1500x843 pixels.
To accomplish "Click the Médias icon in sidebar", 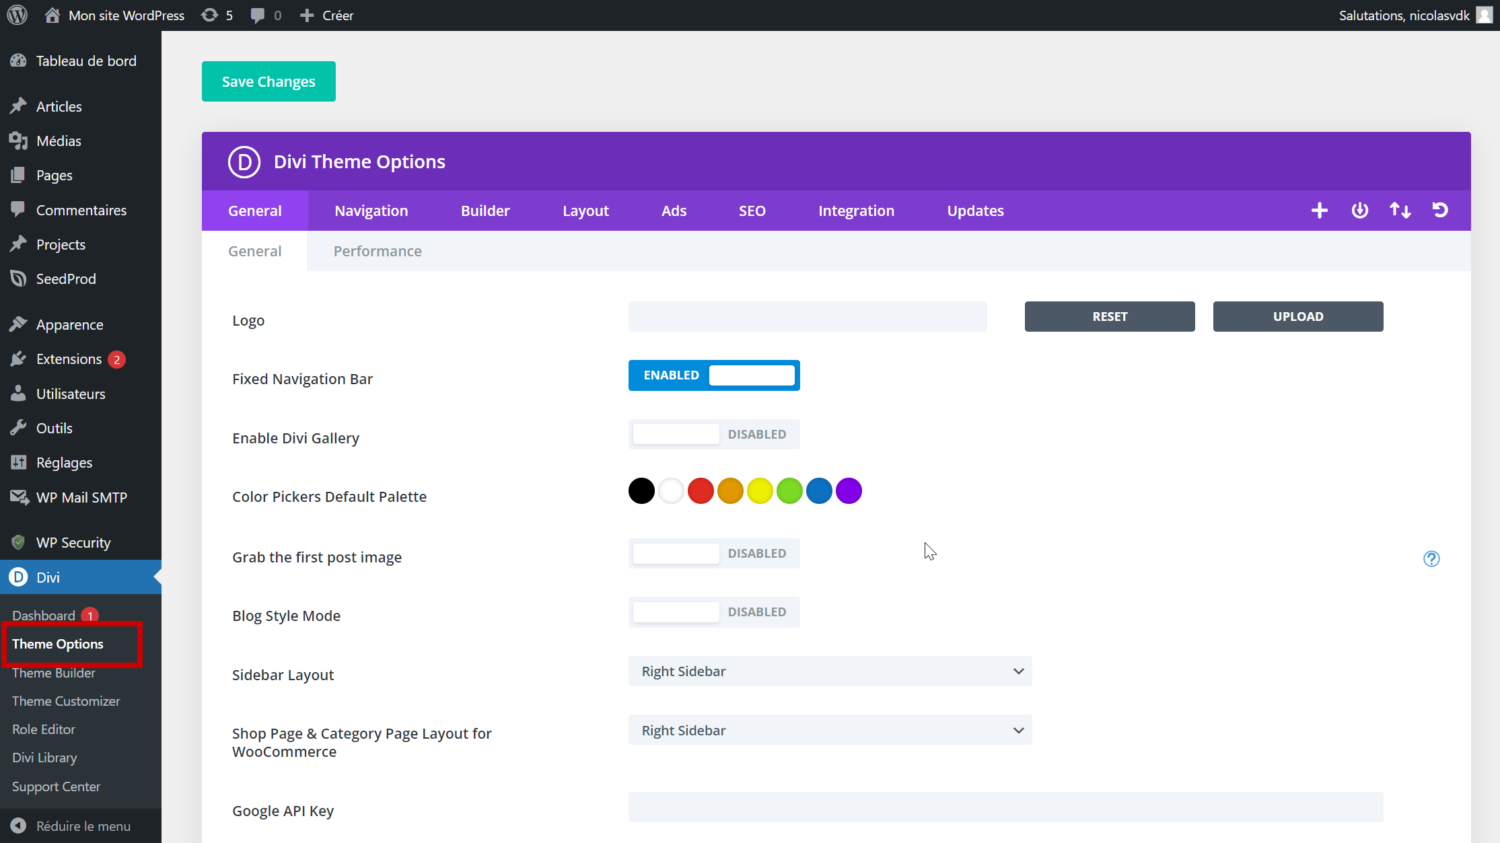I will [x=18, y=141].
